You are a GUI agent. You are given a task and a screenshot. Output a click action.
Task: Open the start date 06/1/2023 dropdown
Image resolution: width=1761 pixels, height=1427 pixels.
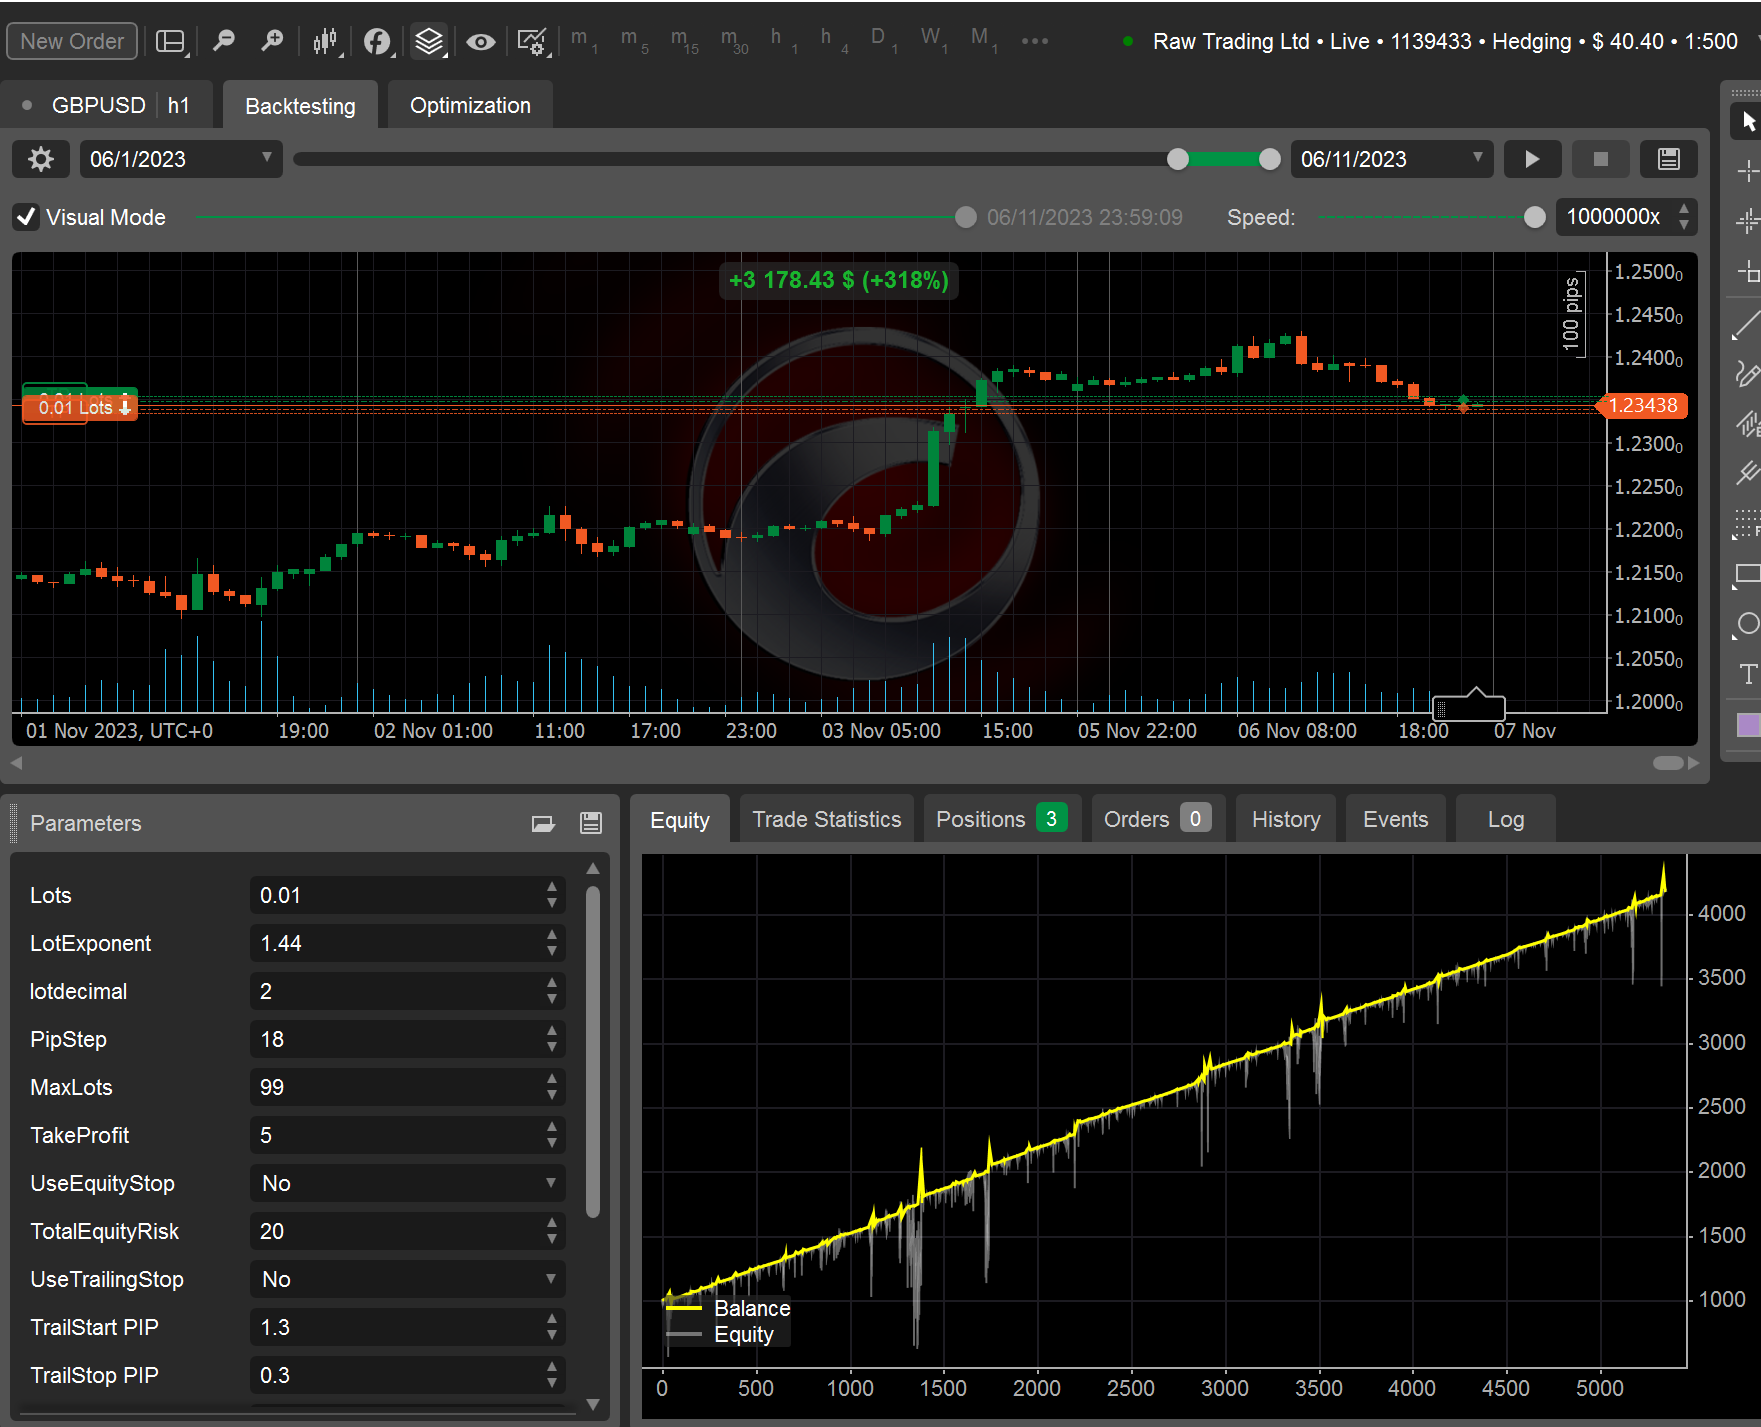(266, 158)
